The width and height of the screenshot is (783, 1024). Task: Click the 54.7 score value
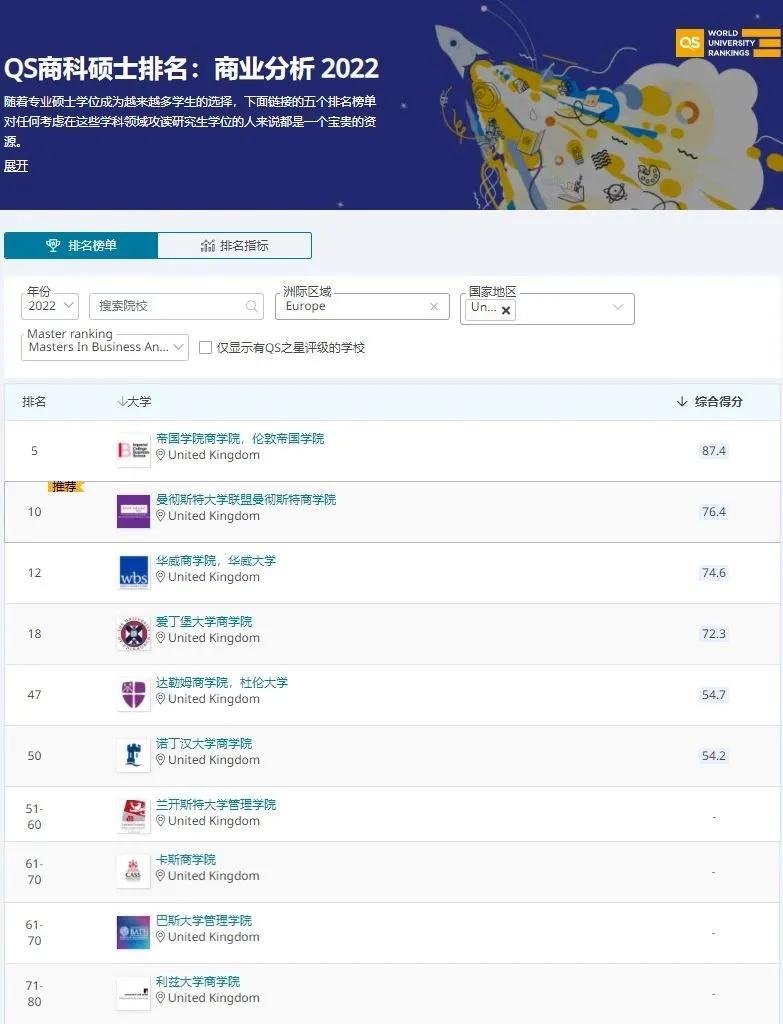click(714, 695)
